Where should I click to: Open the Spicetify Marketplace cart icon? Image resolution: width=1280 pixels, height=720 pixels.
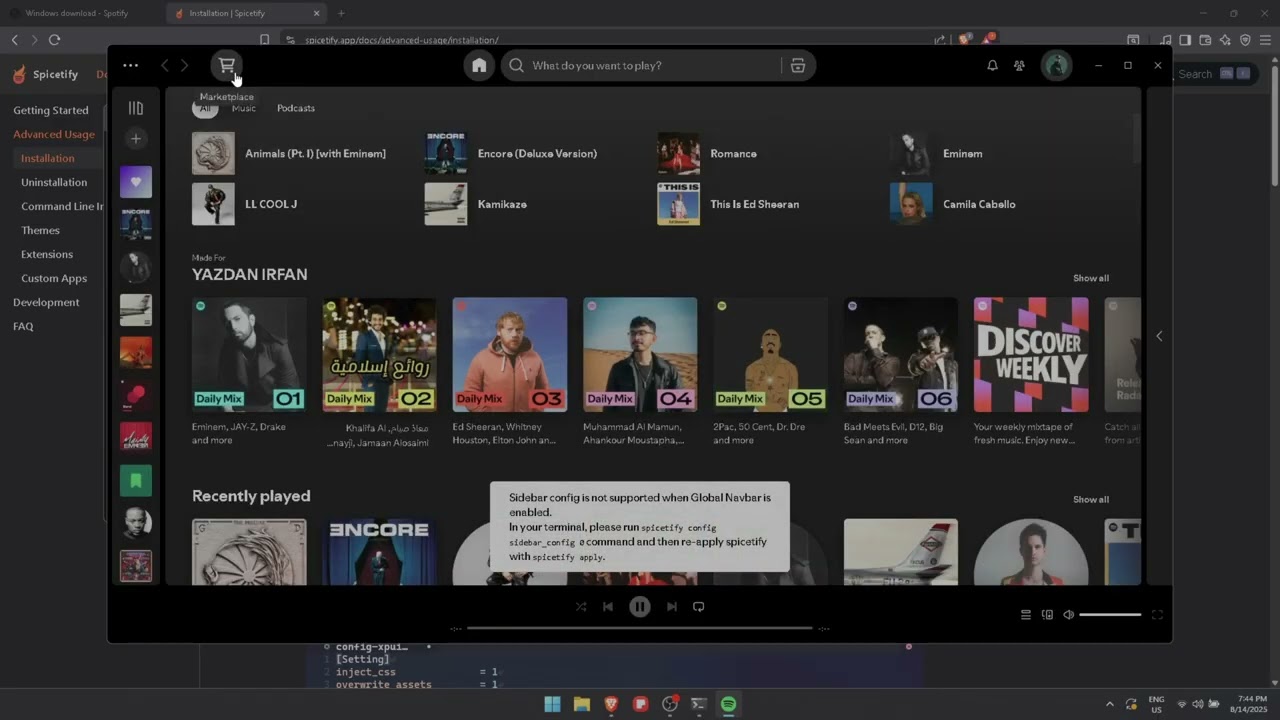(227, 65)
